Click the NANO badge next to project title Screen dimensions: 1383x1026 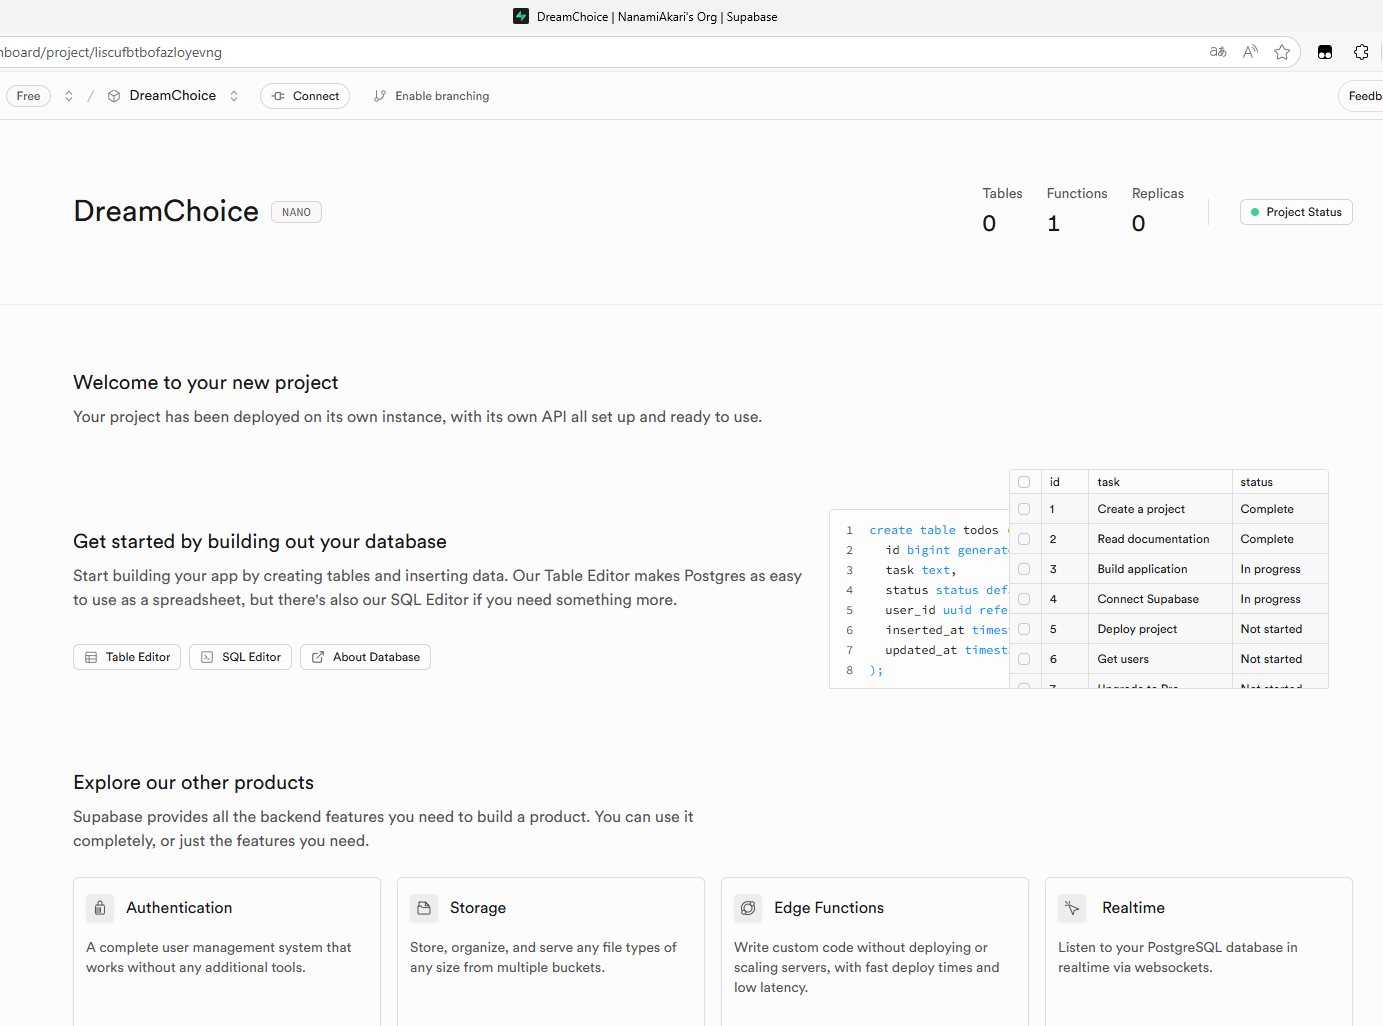coord(296,212)
